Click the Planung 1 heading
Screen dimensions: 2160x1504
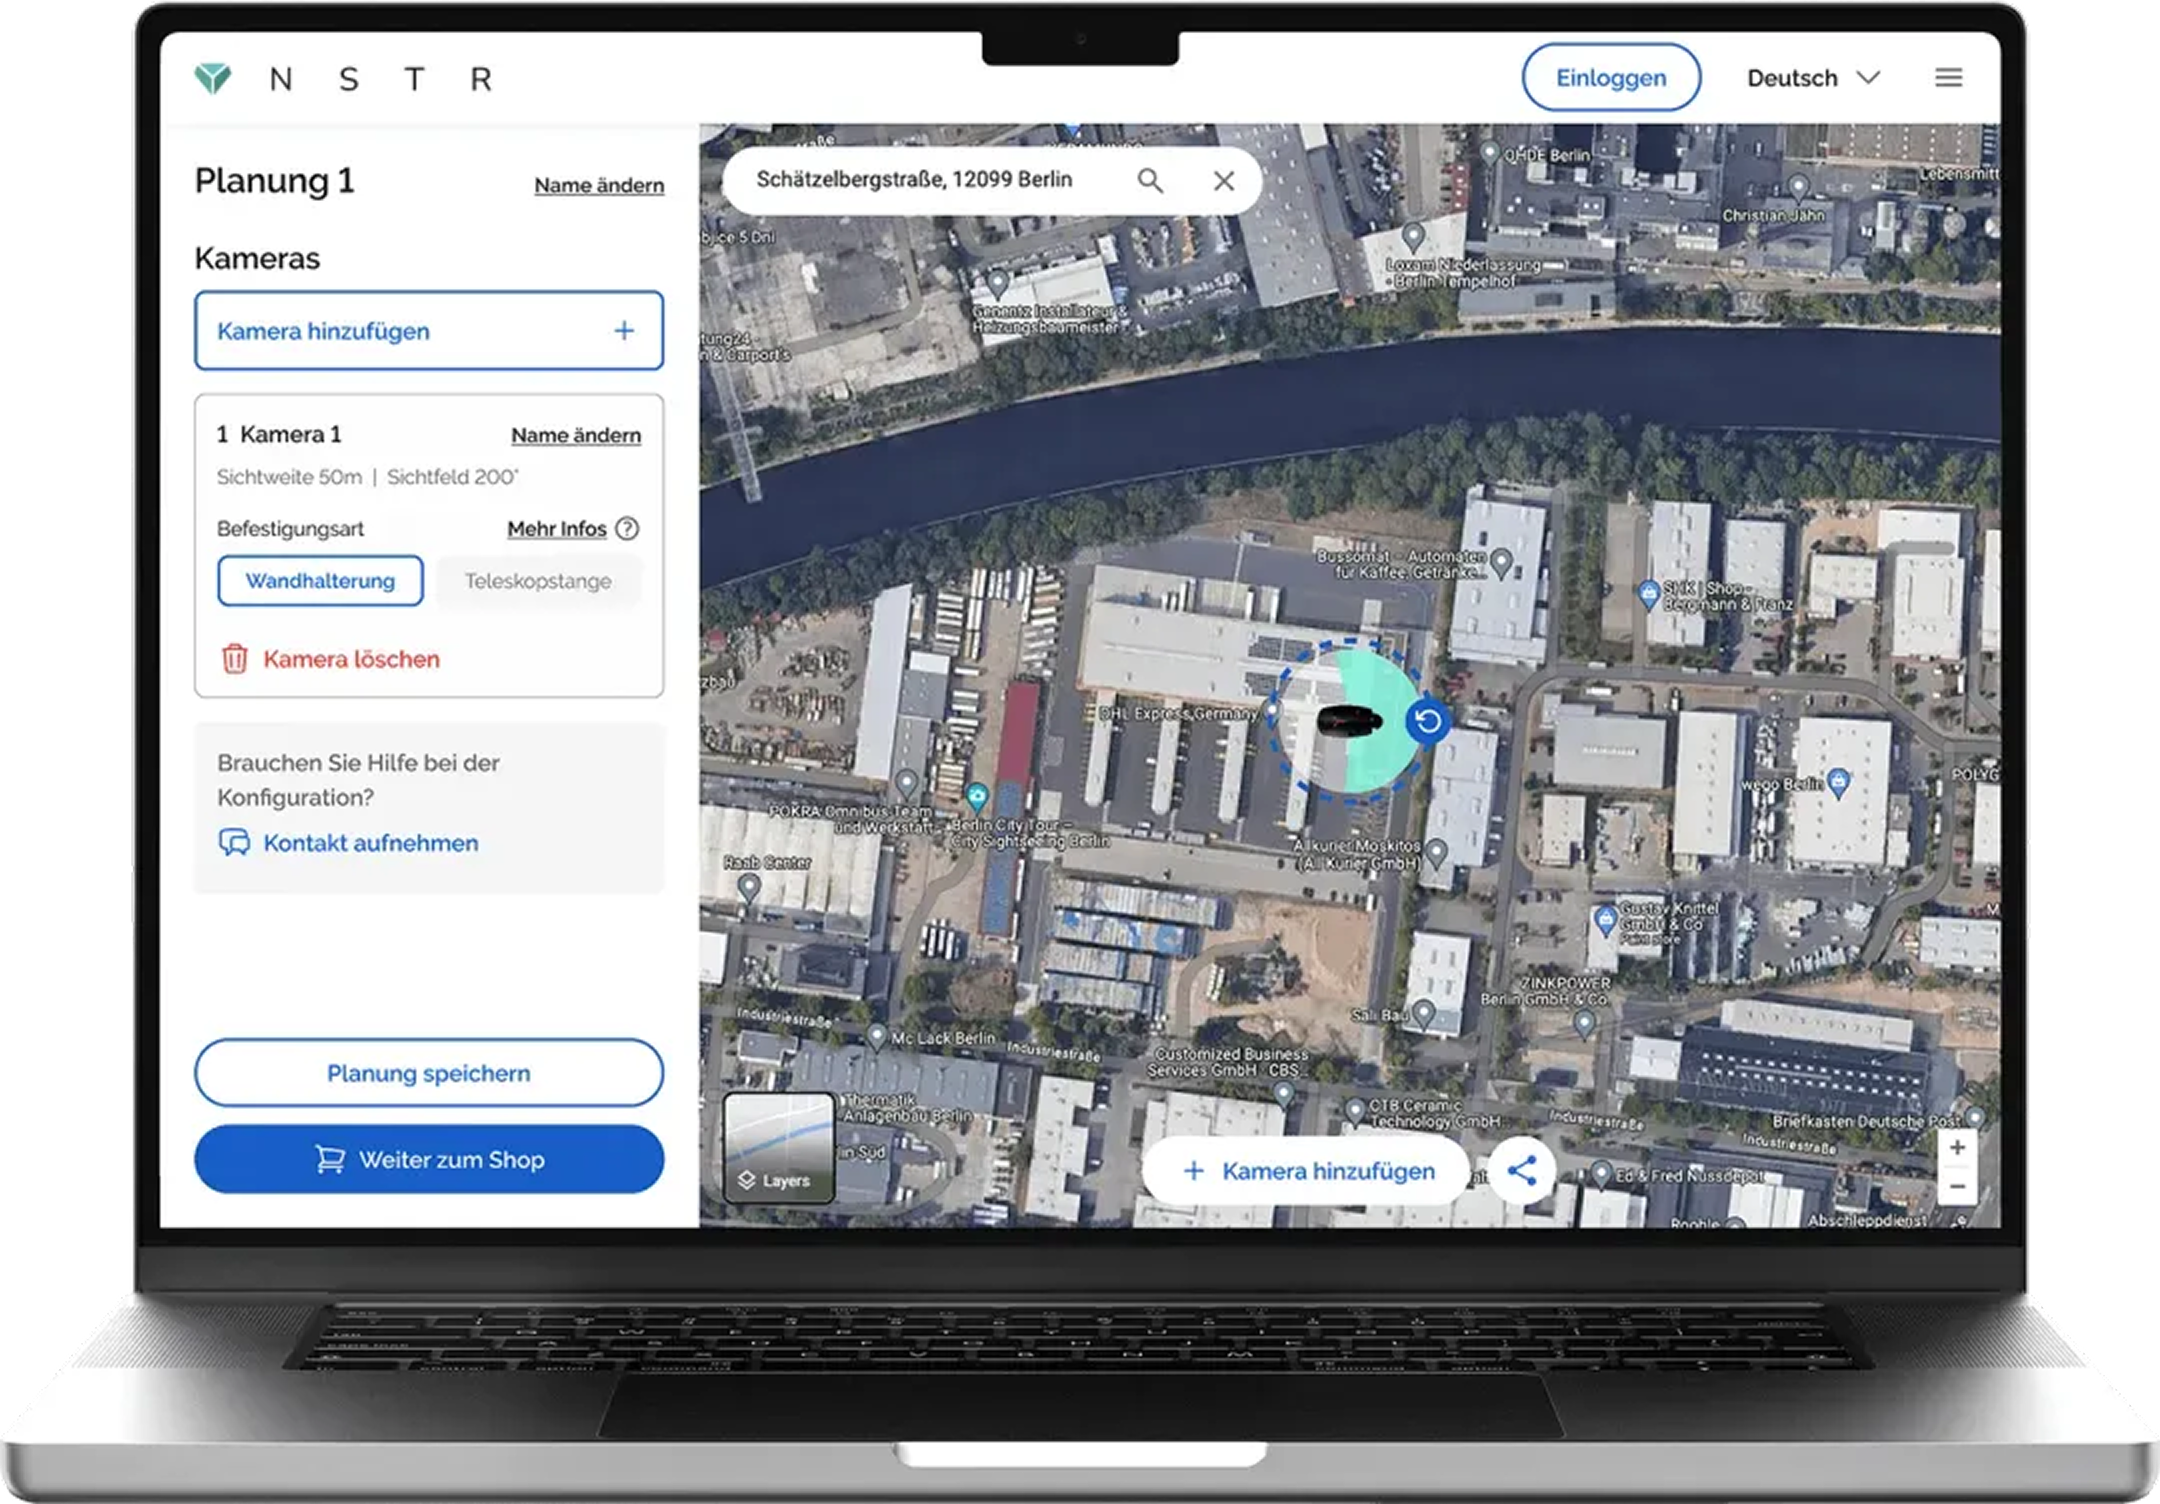coord(274,181)
